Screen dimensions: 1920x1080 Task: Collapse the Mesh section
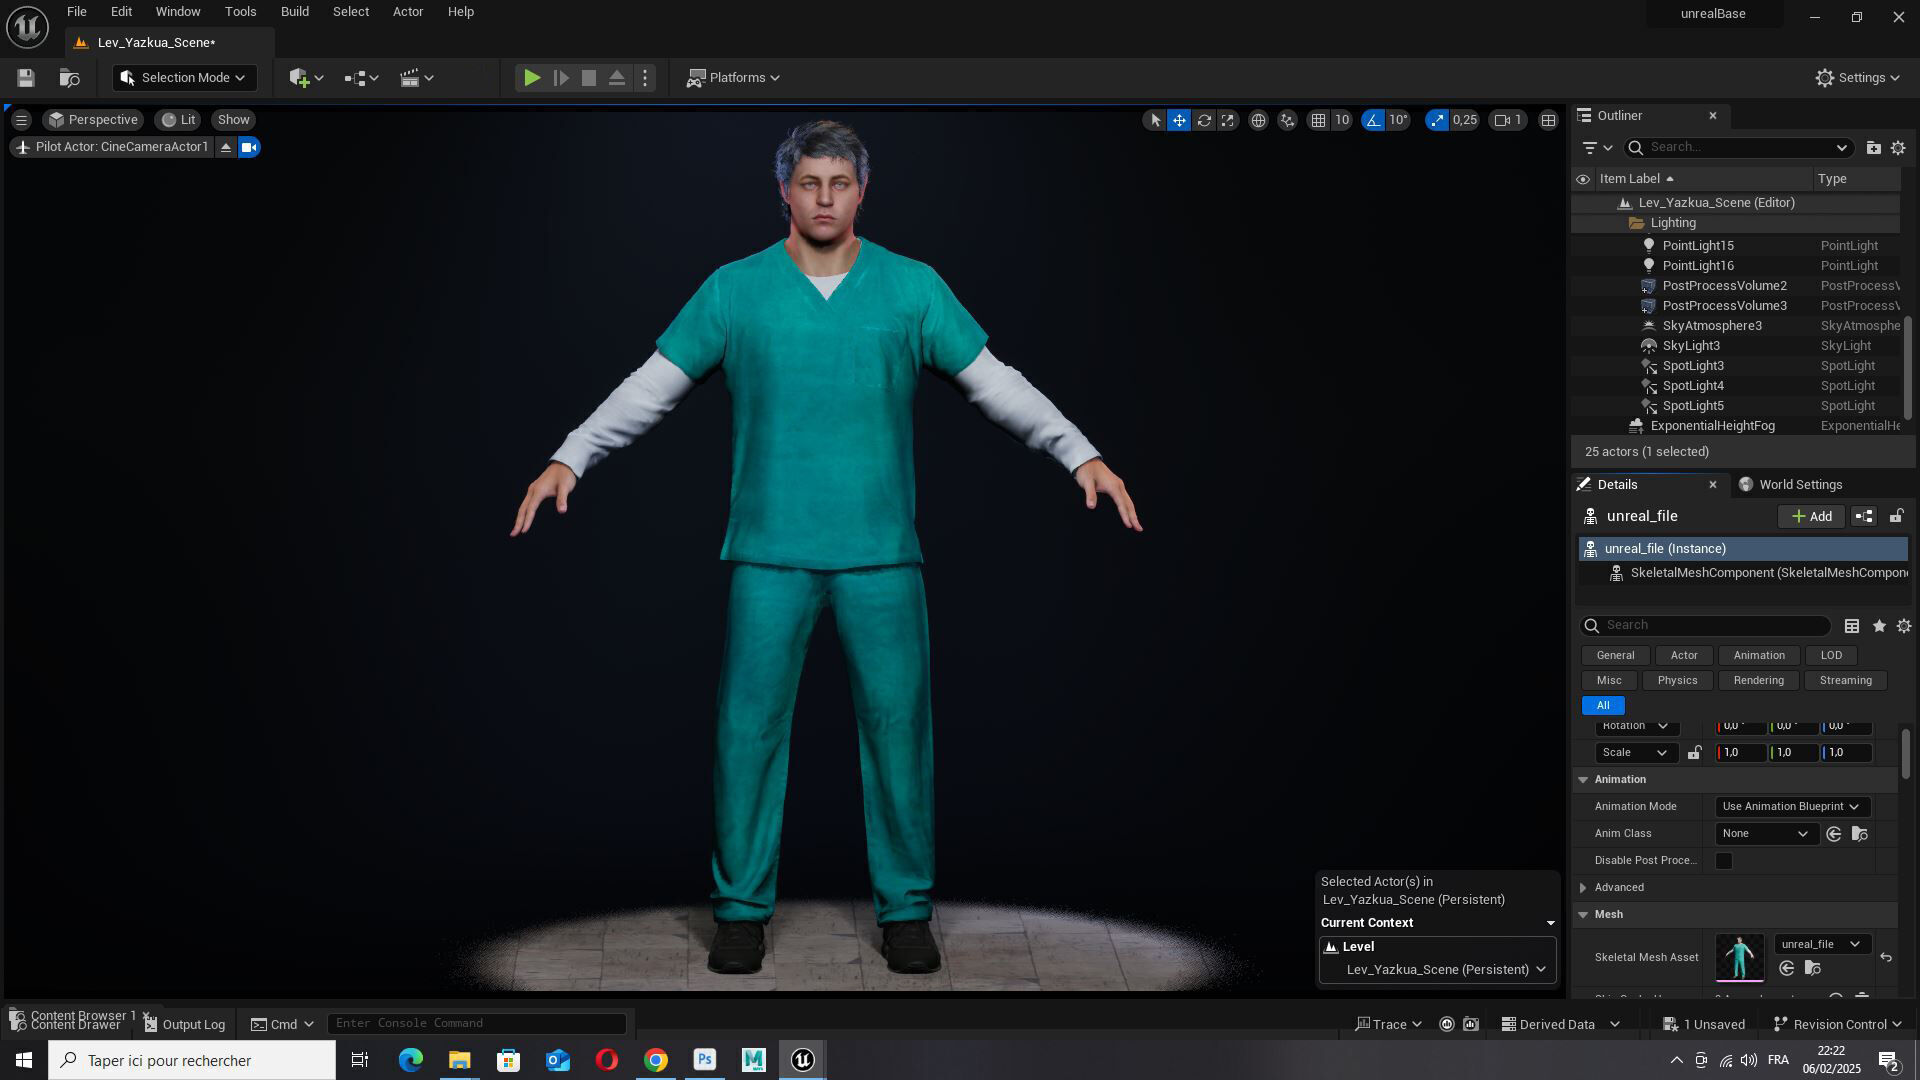tap(1583, 915)
